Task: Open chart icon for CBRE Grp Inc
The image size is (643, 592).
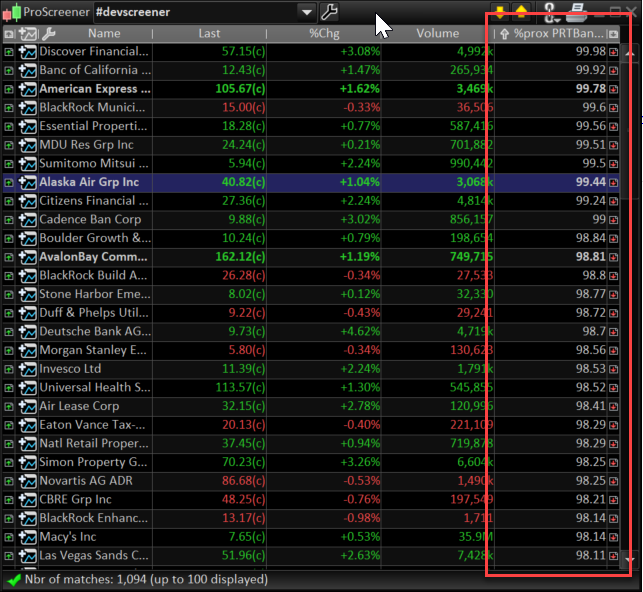Action: click(x=28, y=500)
